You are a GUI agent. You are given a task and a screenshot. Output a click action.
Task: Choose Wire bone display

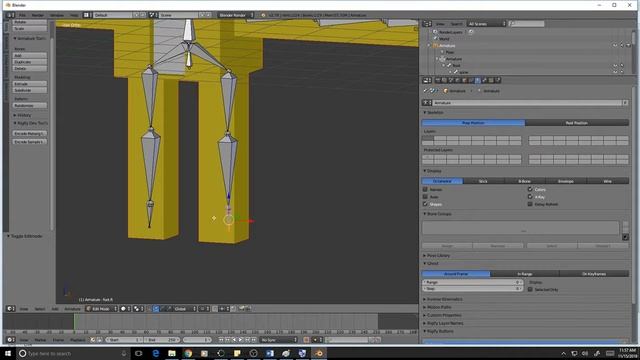click(608, 181)
